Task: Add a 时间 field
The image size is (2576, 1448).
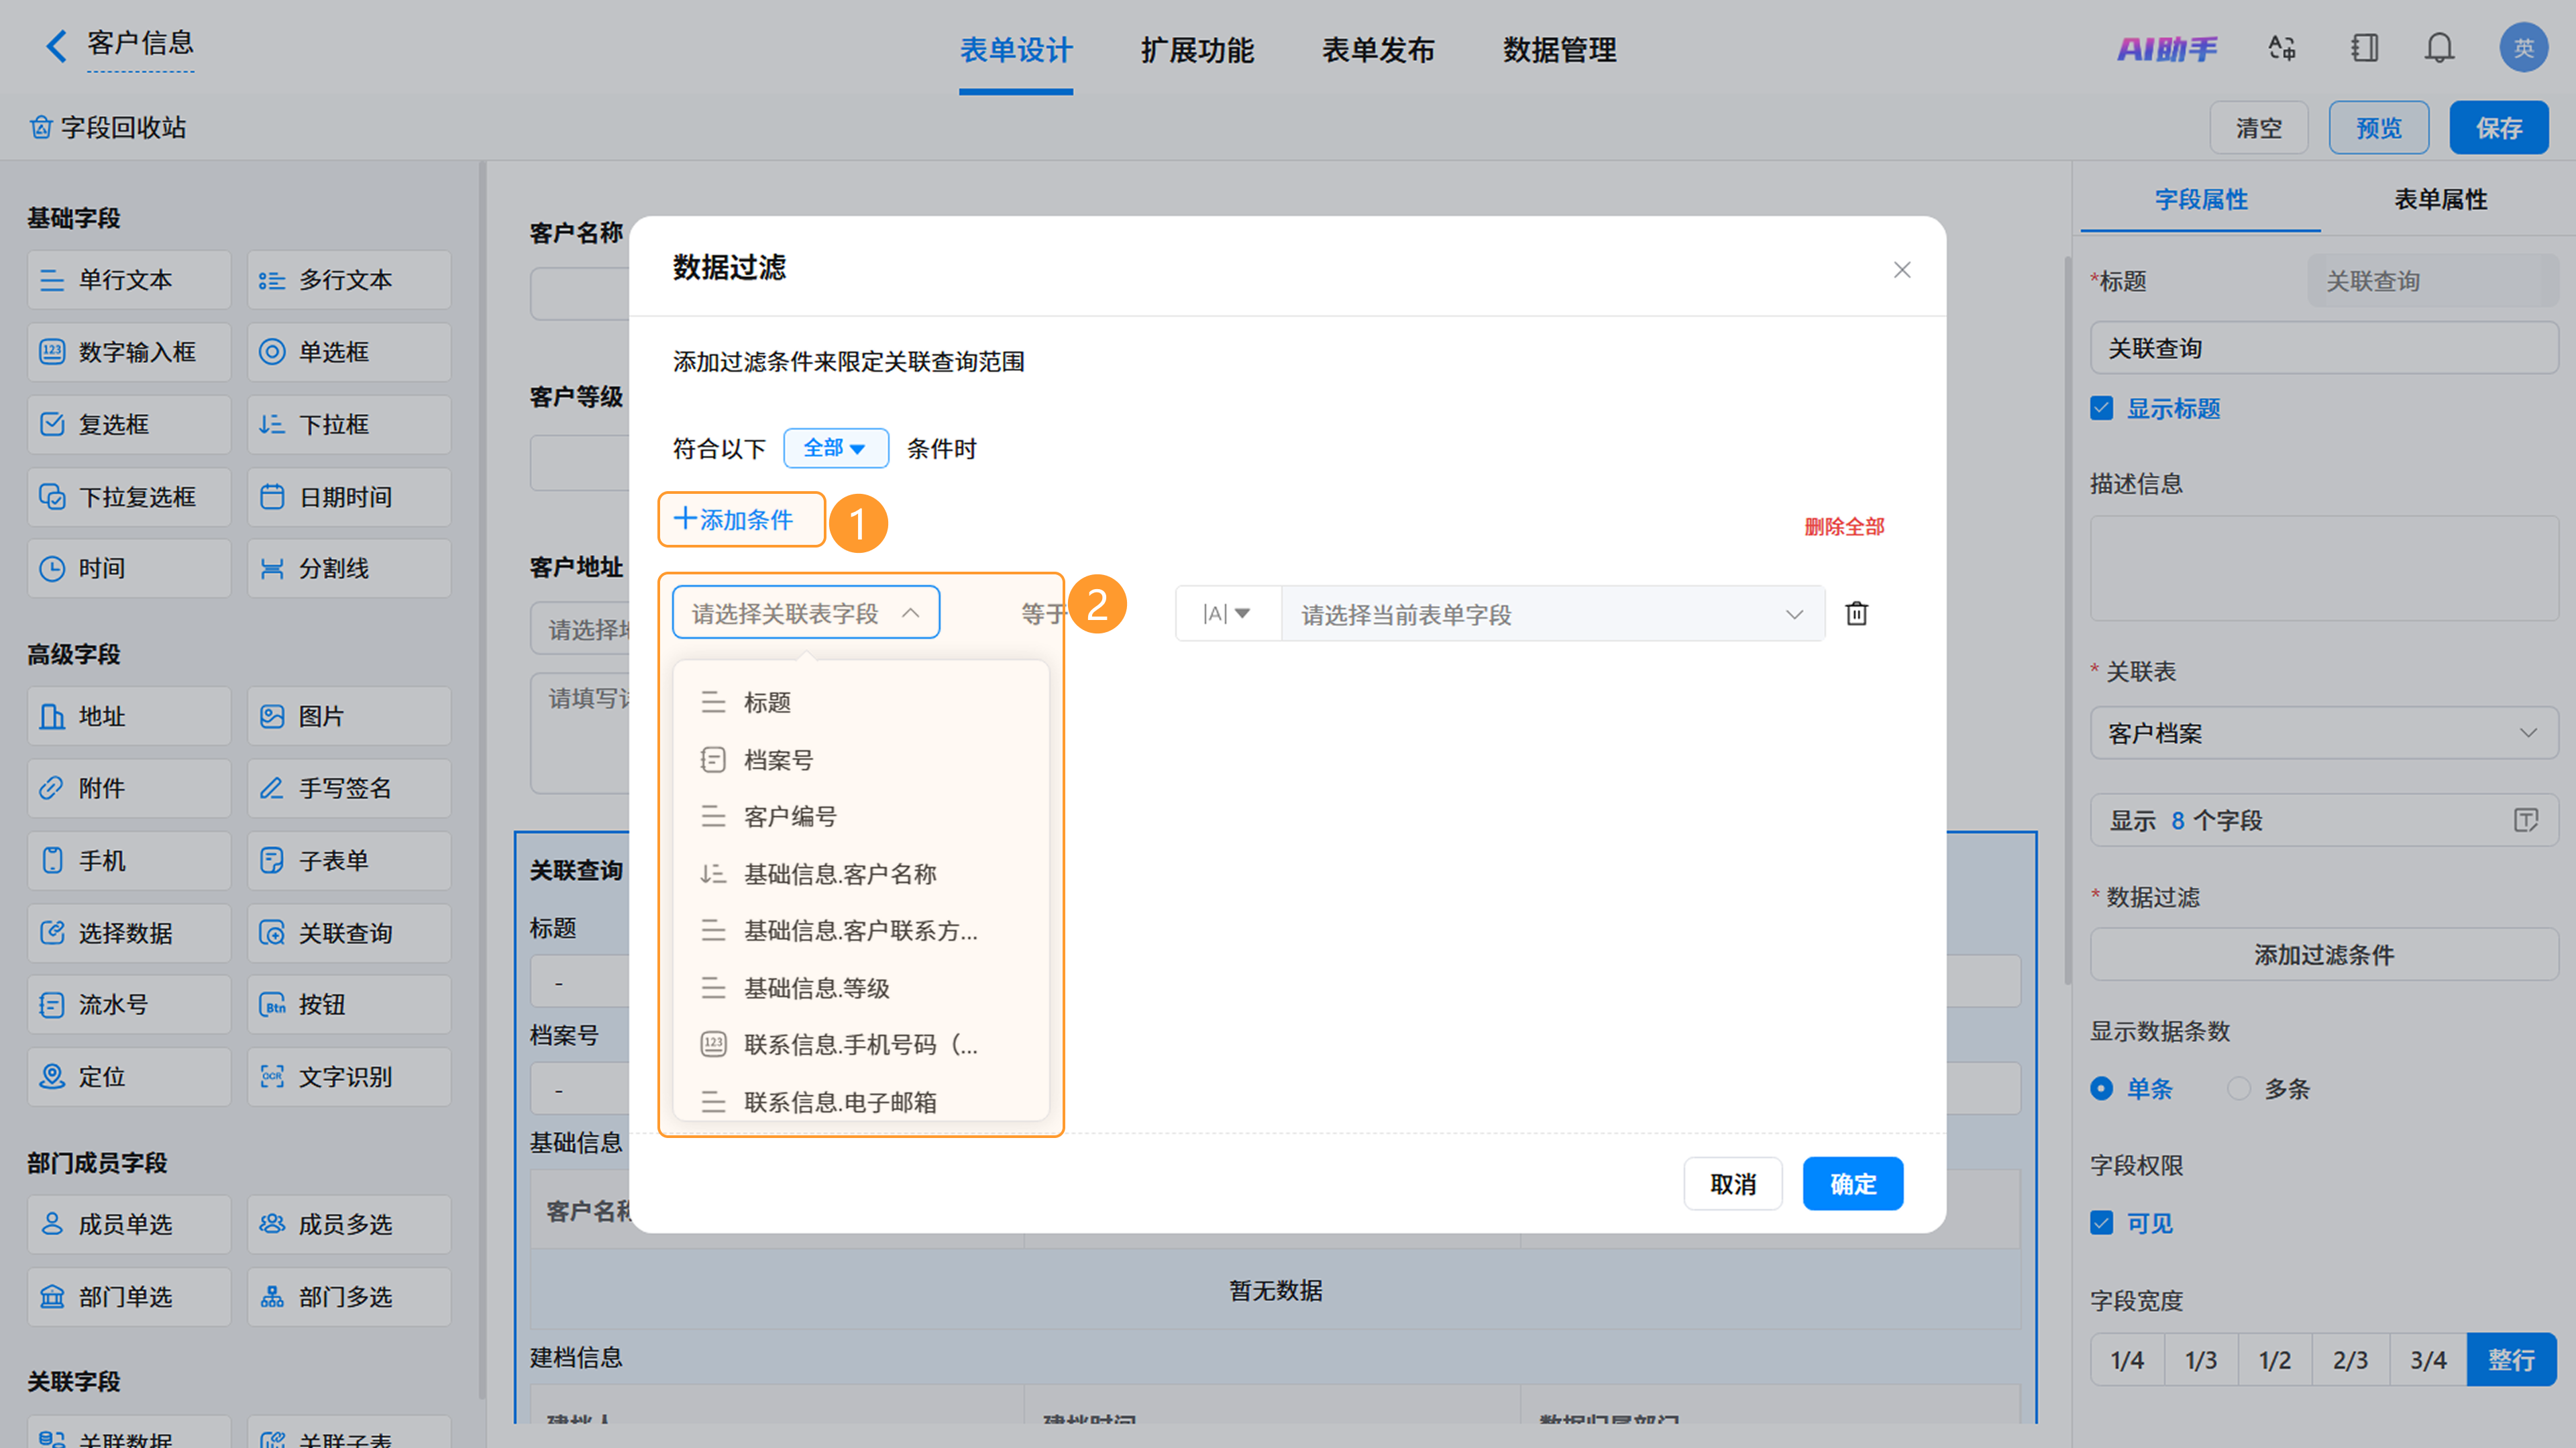Action: [x=129, y=569]
